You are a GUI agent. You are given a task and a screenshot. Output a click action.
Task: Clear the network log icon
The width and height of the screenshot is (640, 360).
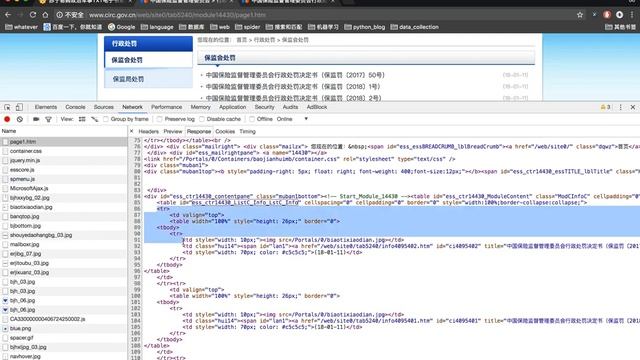click(20, 119)
